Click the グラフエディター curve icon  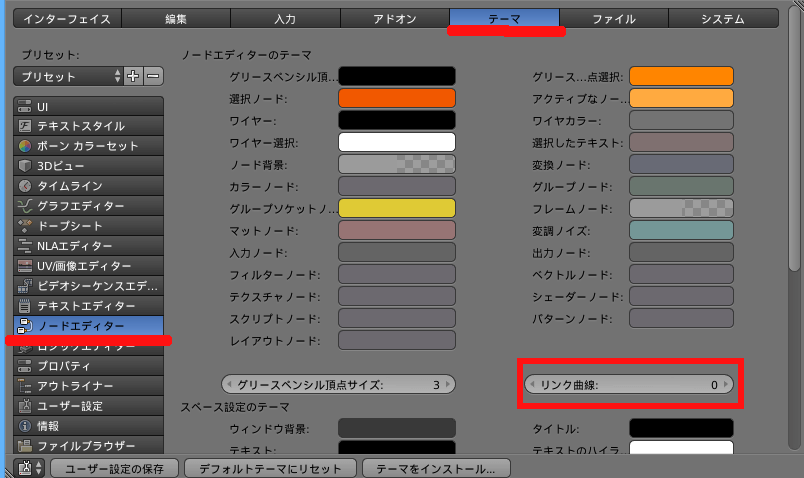tap(24, 206)
